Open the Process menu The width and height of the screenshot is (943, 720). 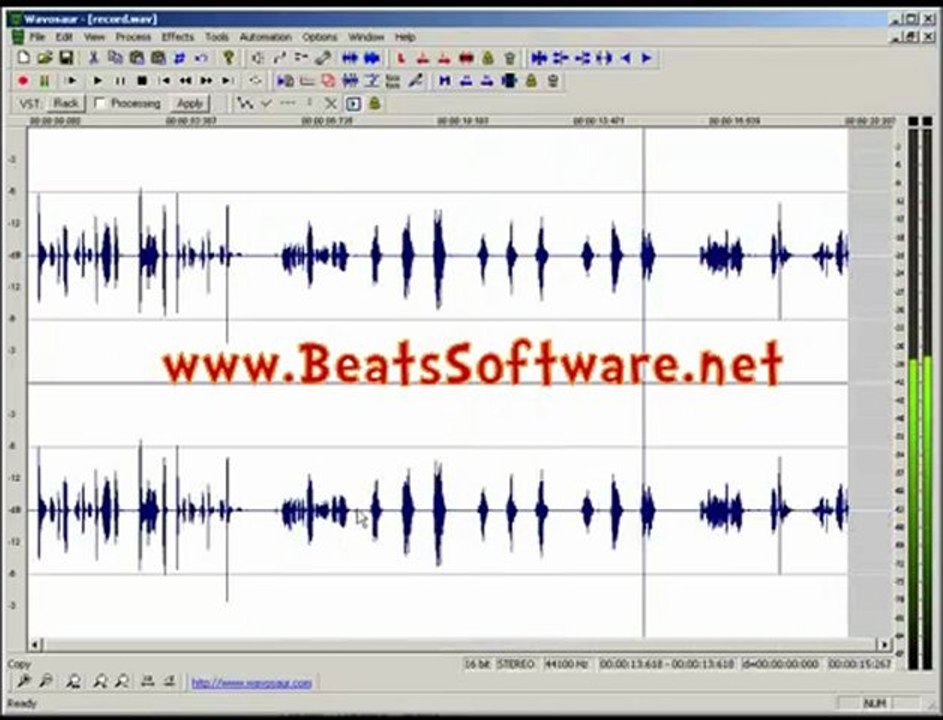[134, 37]
